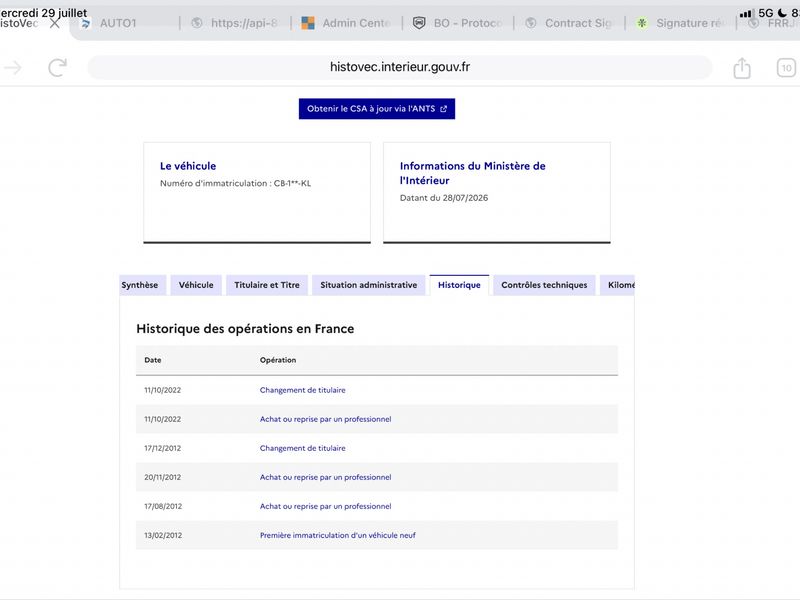Tap the Do Not Disturb moon icon

click(782, 13)
